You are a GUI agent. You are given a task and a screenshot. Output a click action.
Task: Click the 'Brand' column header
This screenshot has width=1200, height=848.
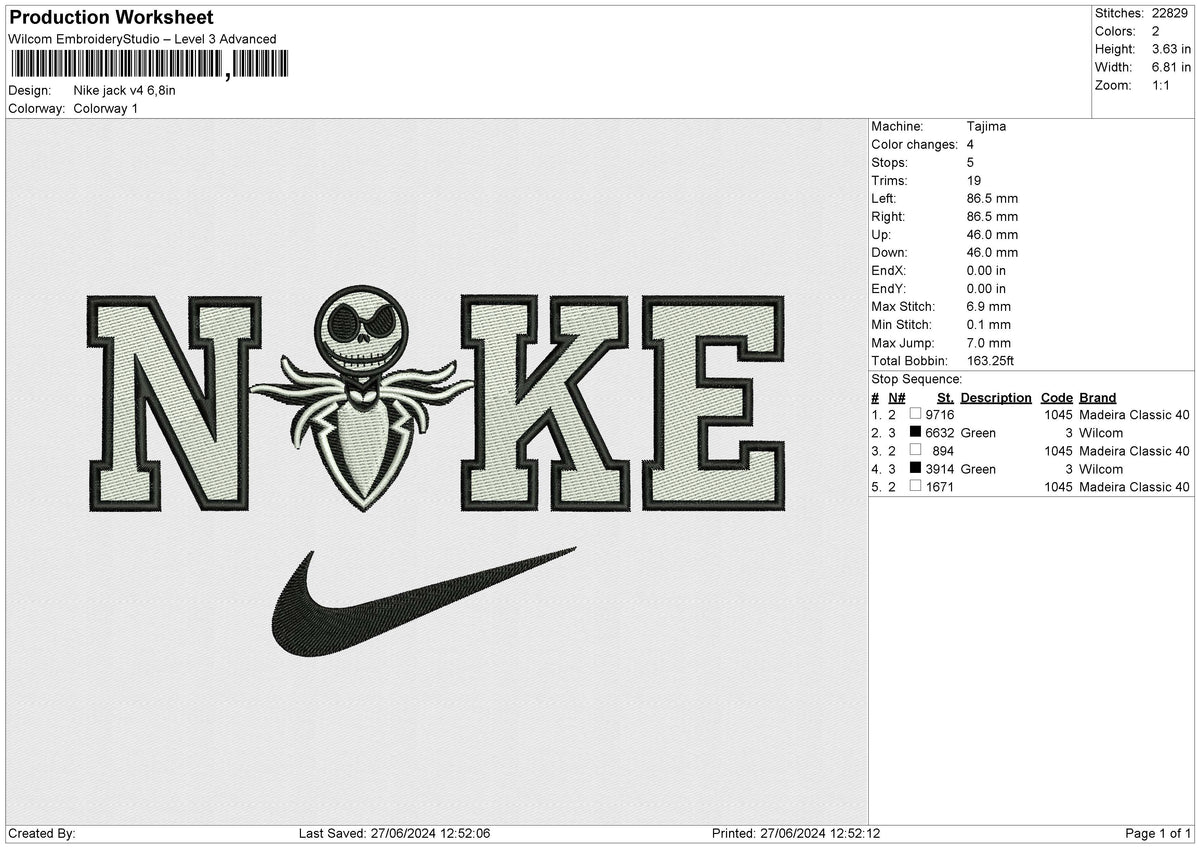click(1098, 398)
